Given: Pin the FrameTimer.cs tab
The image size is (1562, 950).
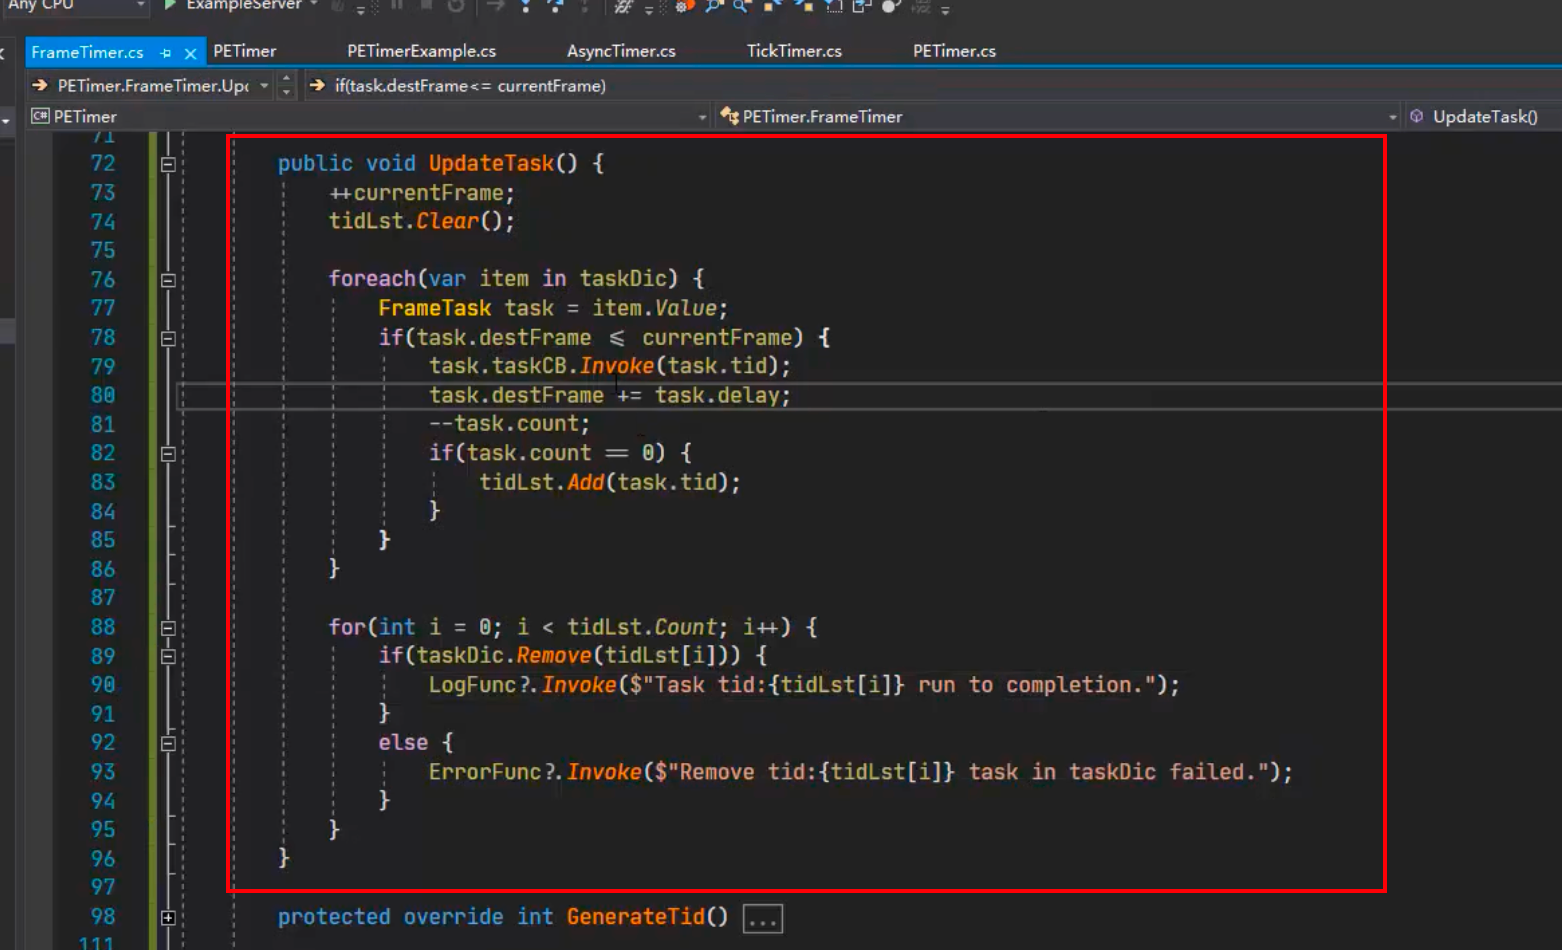Looking at the screenshot, I should coord(166,53).
